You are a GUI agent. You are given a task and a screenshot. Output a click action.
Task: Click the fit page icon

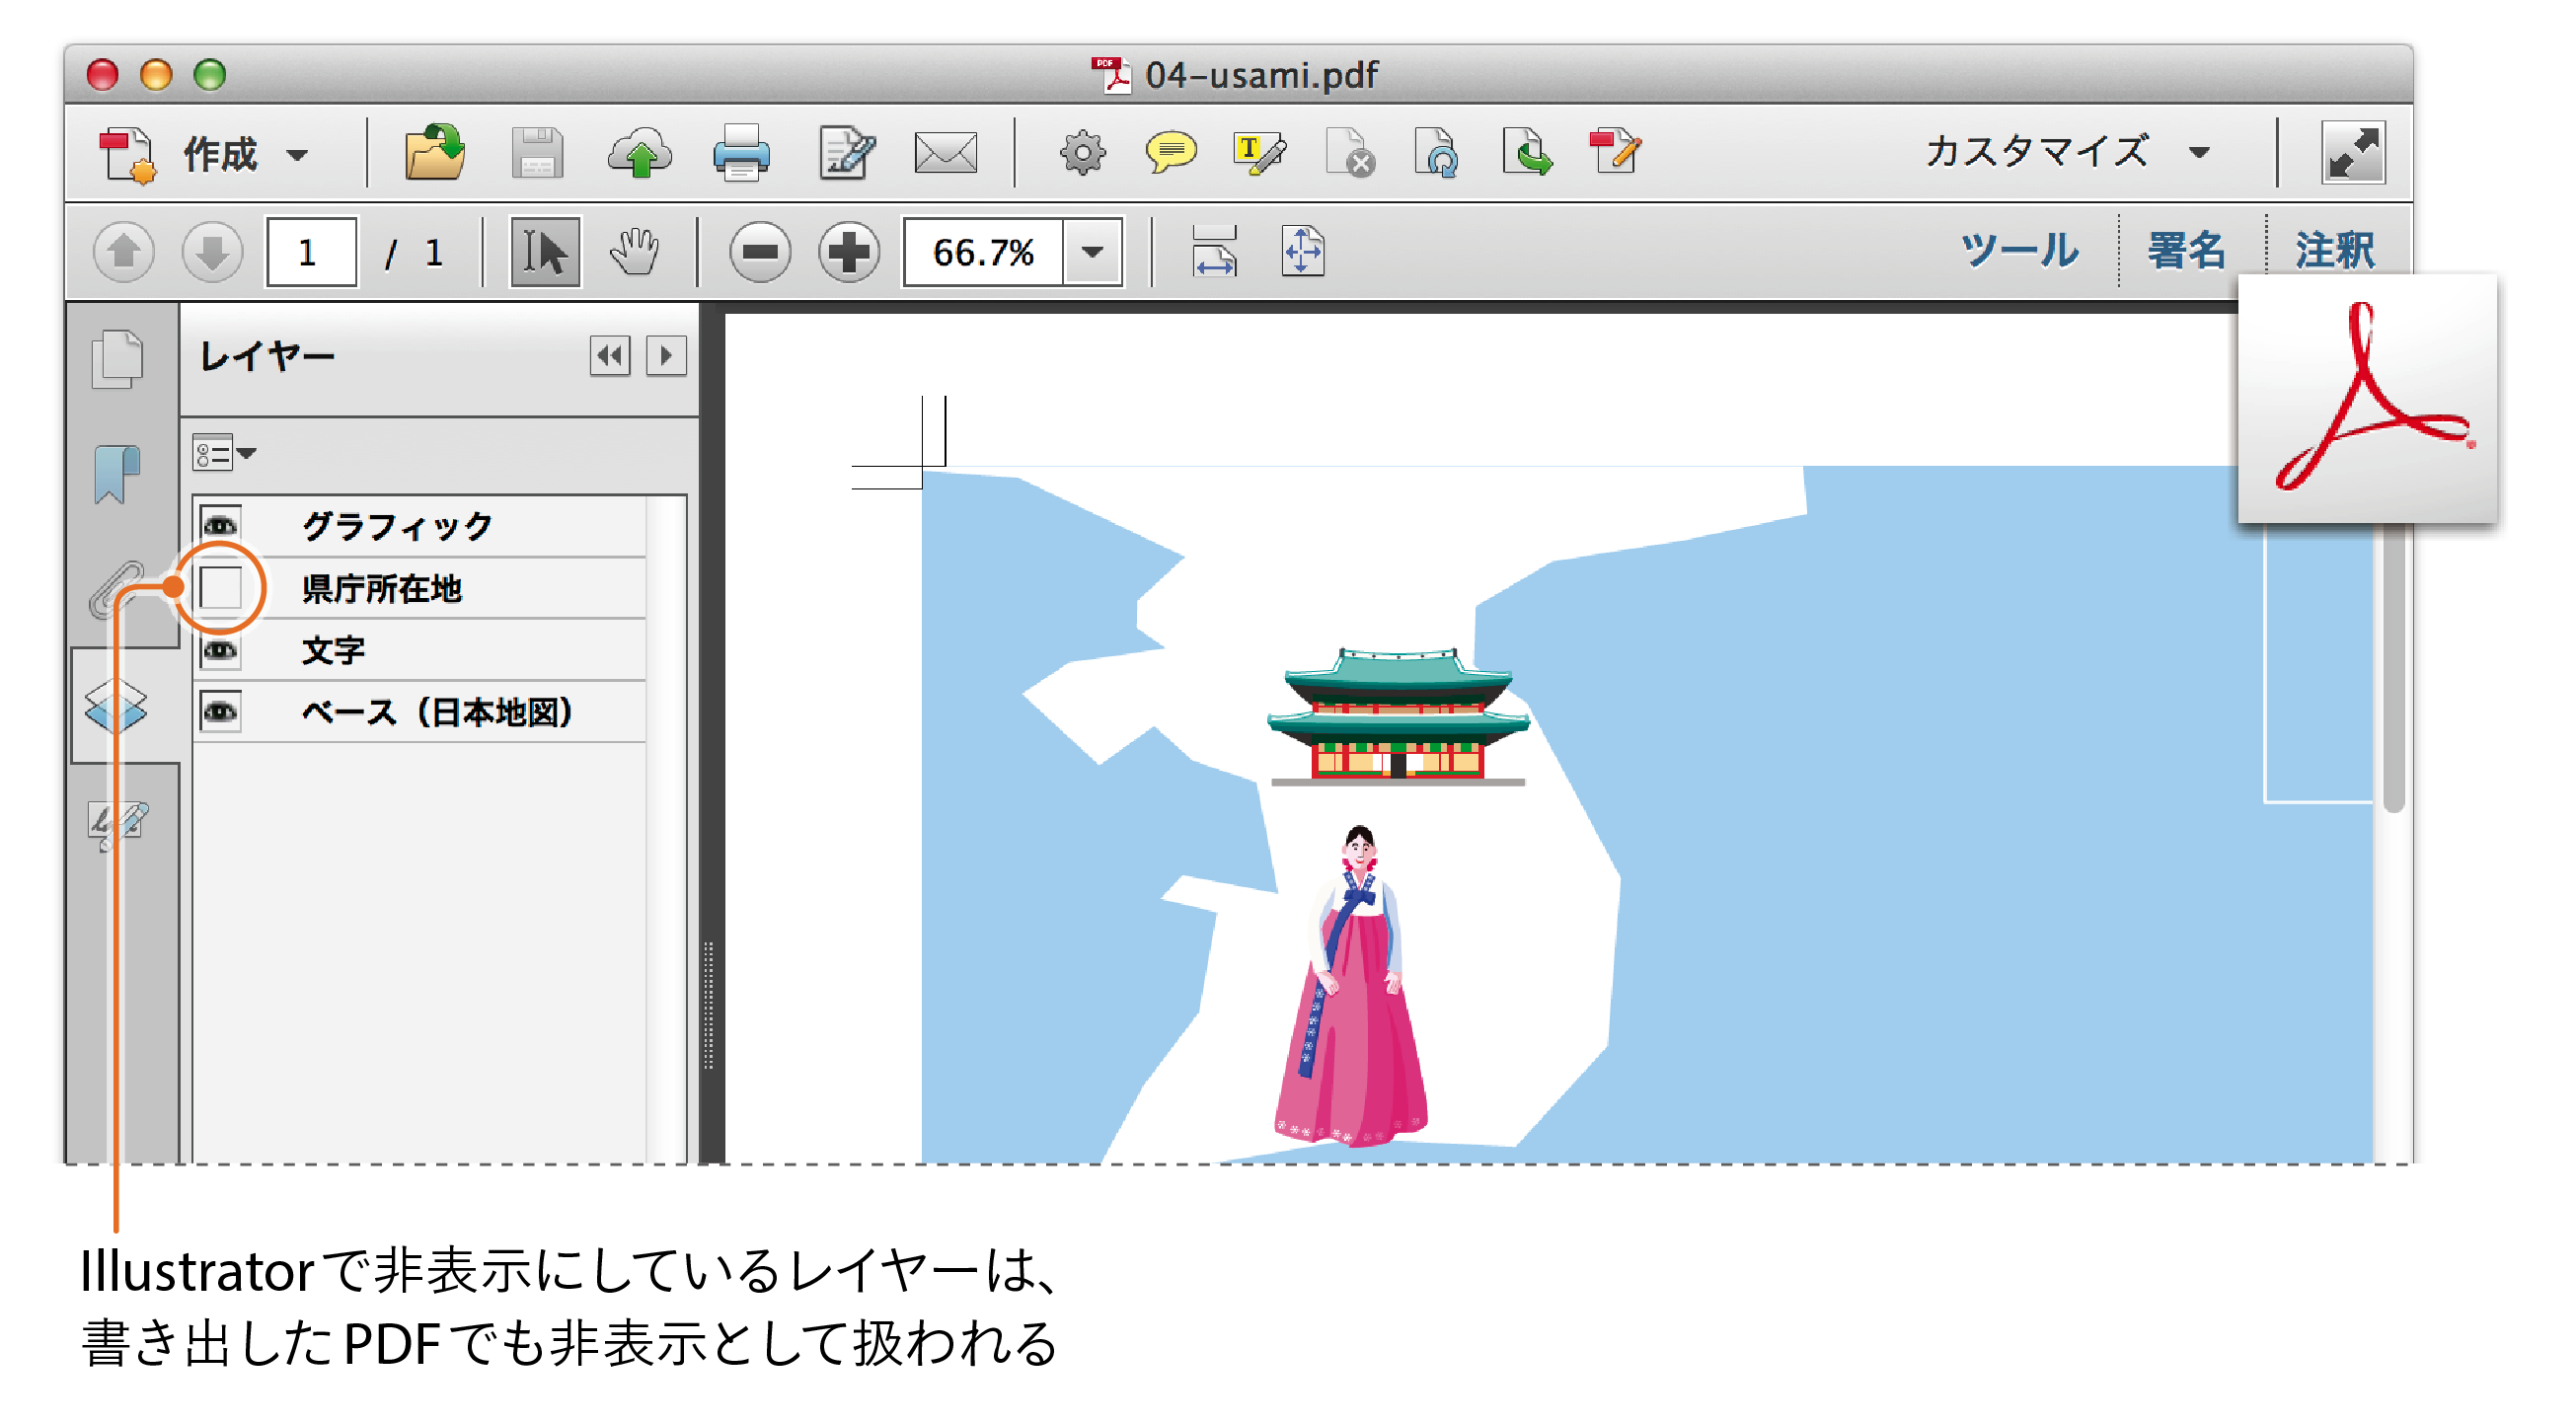click(x=1303, y=251)
